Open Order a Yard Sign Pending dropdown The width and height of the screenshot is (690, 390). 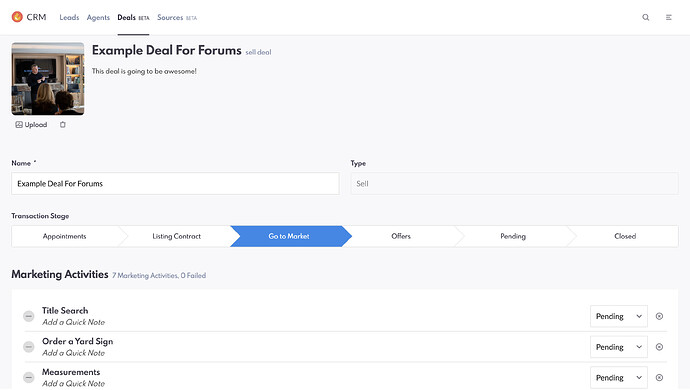click(x=619, y=347)
